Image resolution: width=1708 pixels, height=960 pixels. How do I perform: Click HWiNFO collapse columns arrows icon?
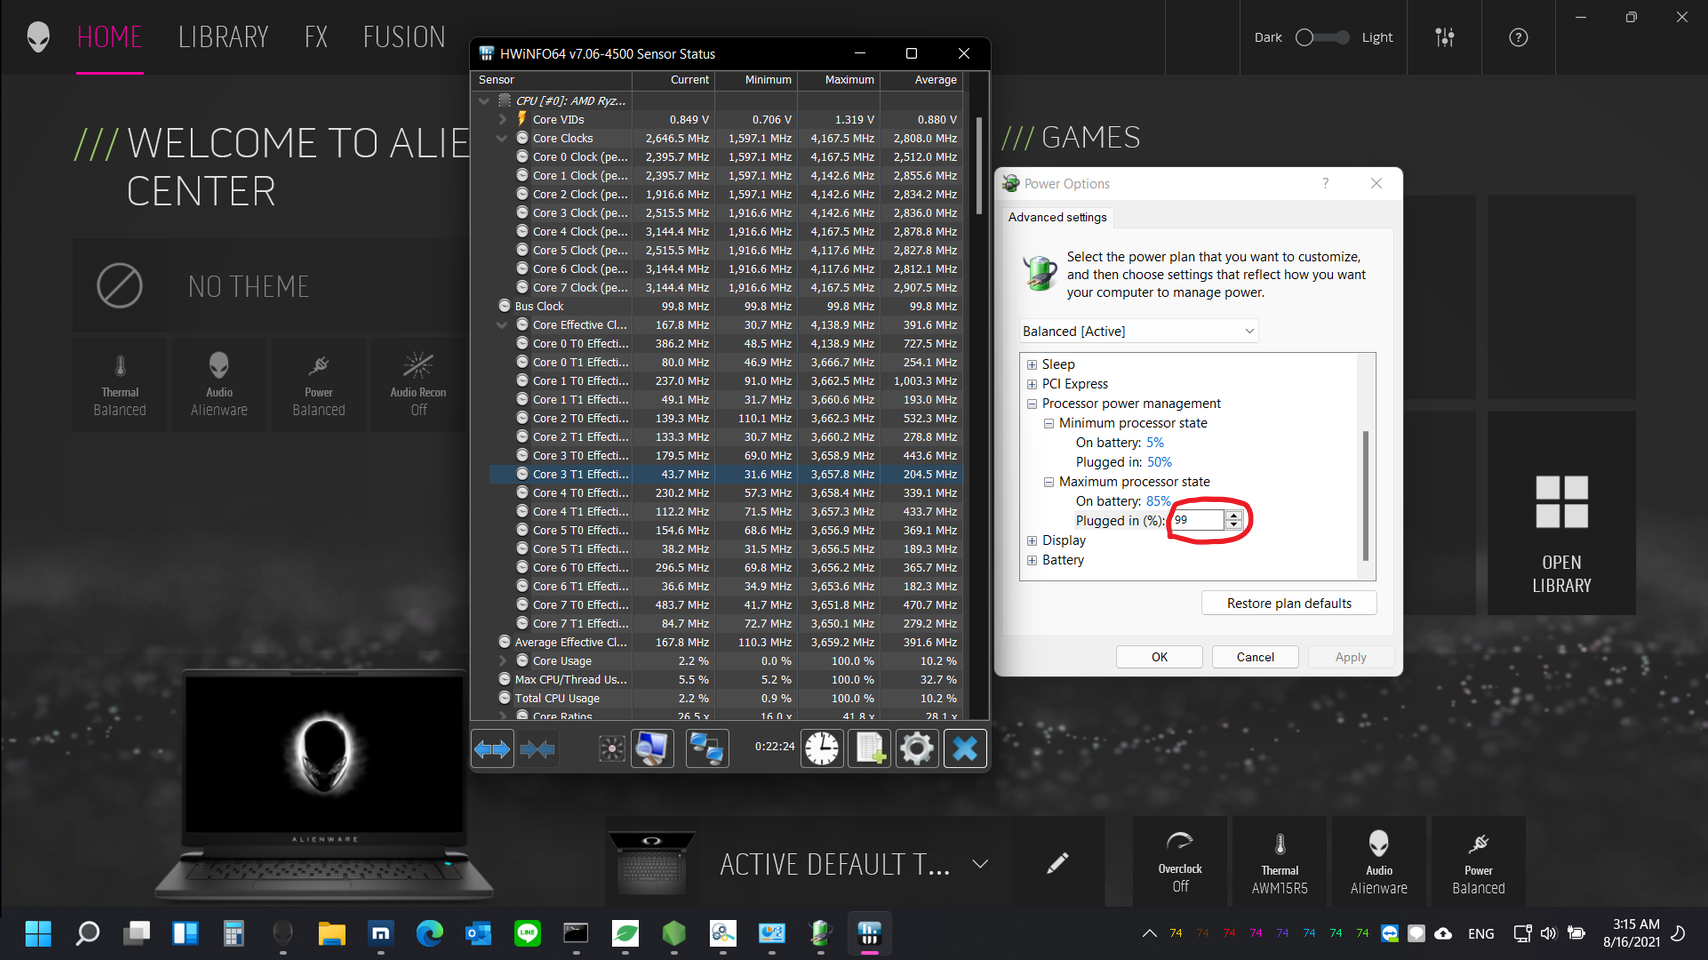point(537,749)
